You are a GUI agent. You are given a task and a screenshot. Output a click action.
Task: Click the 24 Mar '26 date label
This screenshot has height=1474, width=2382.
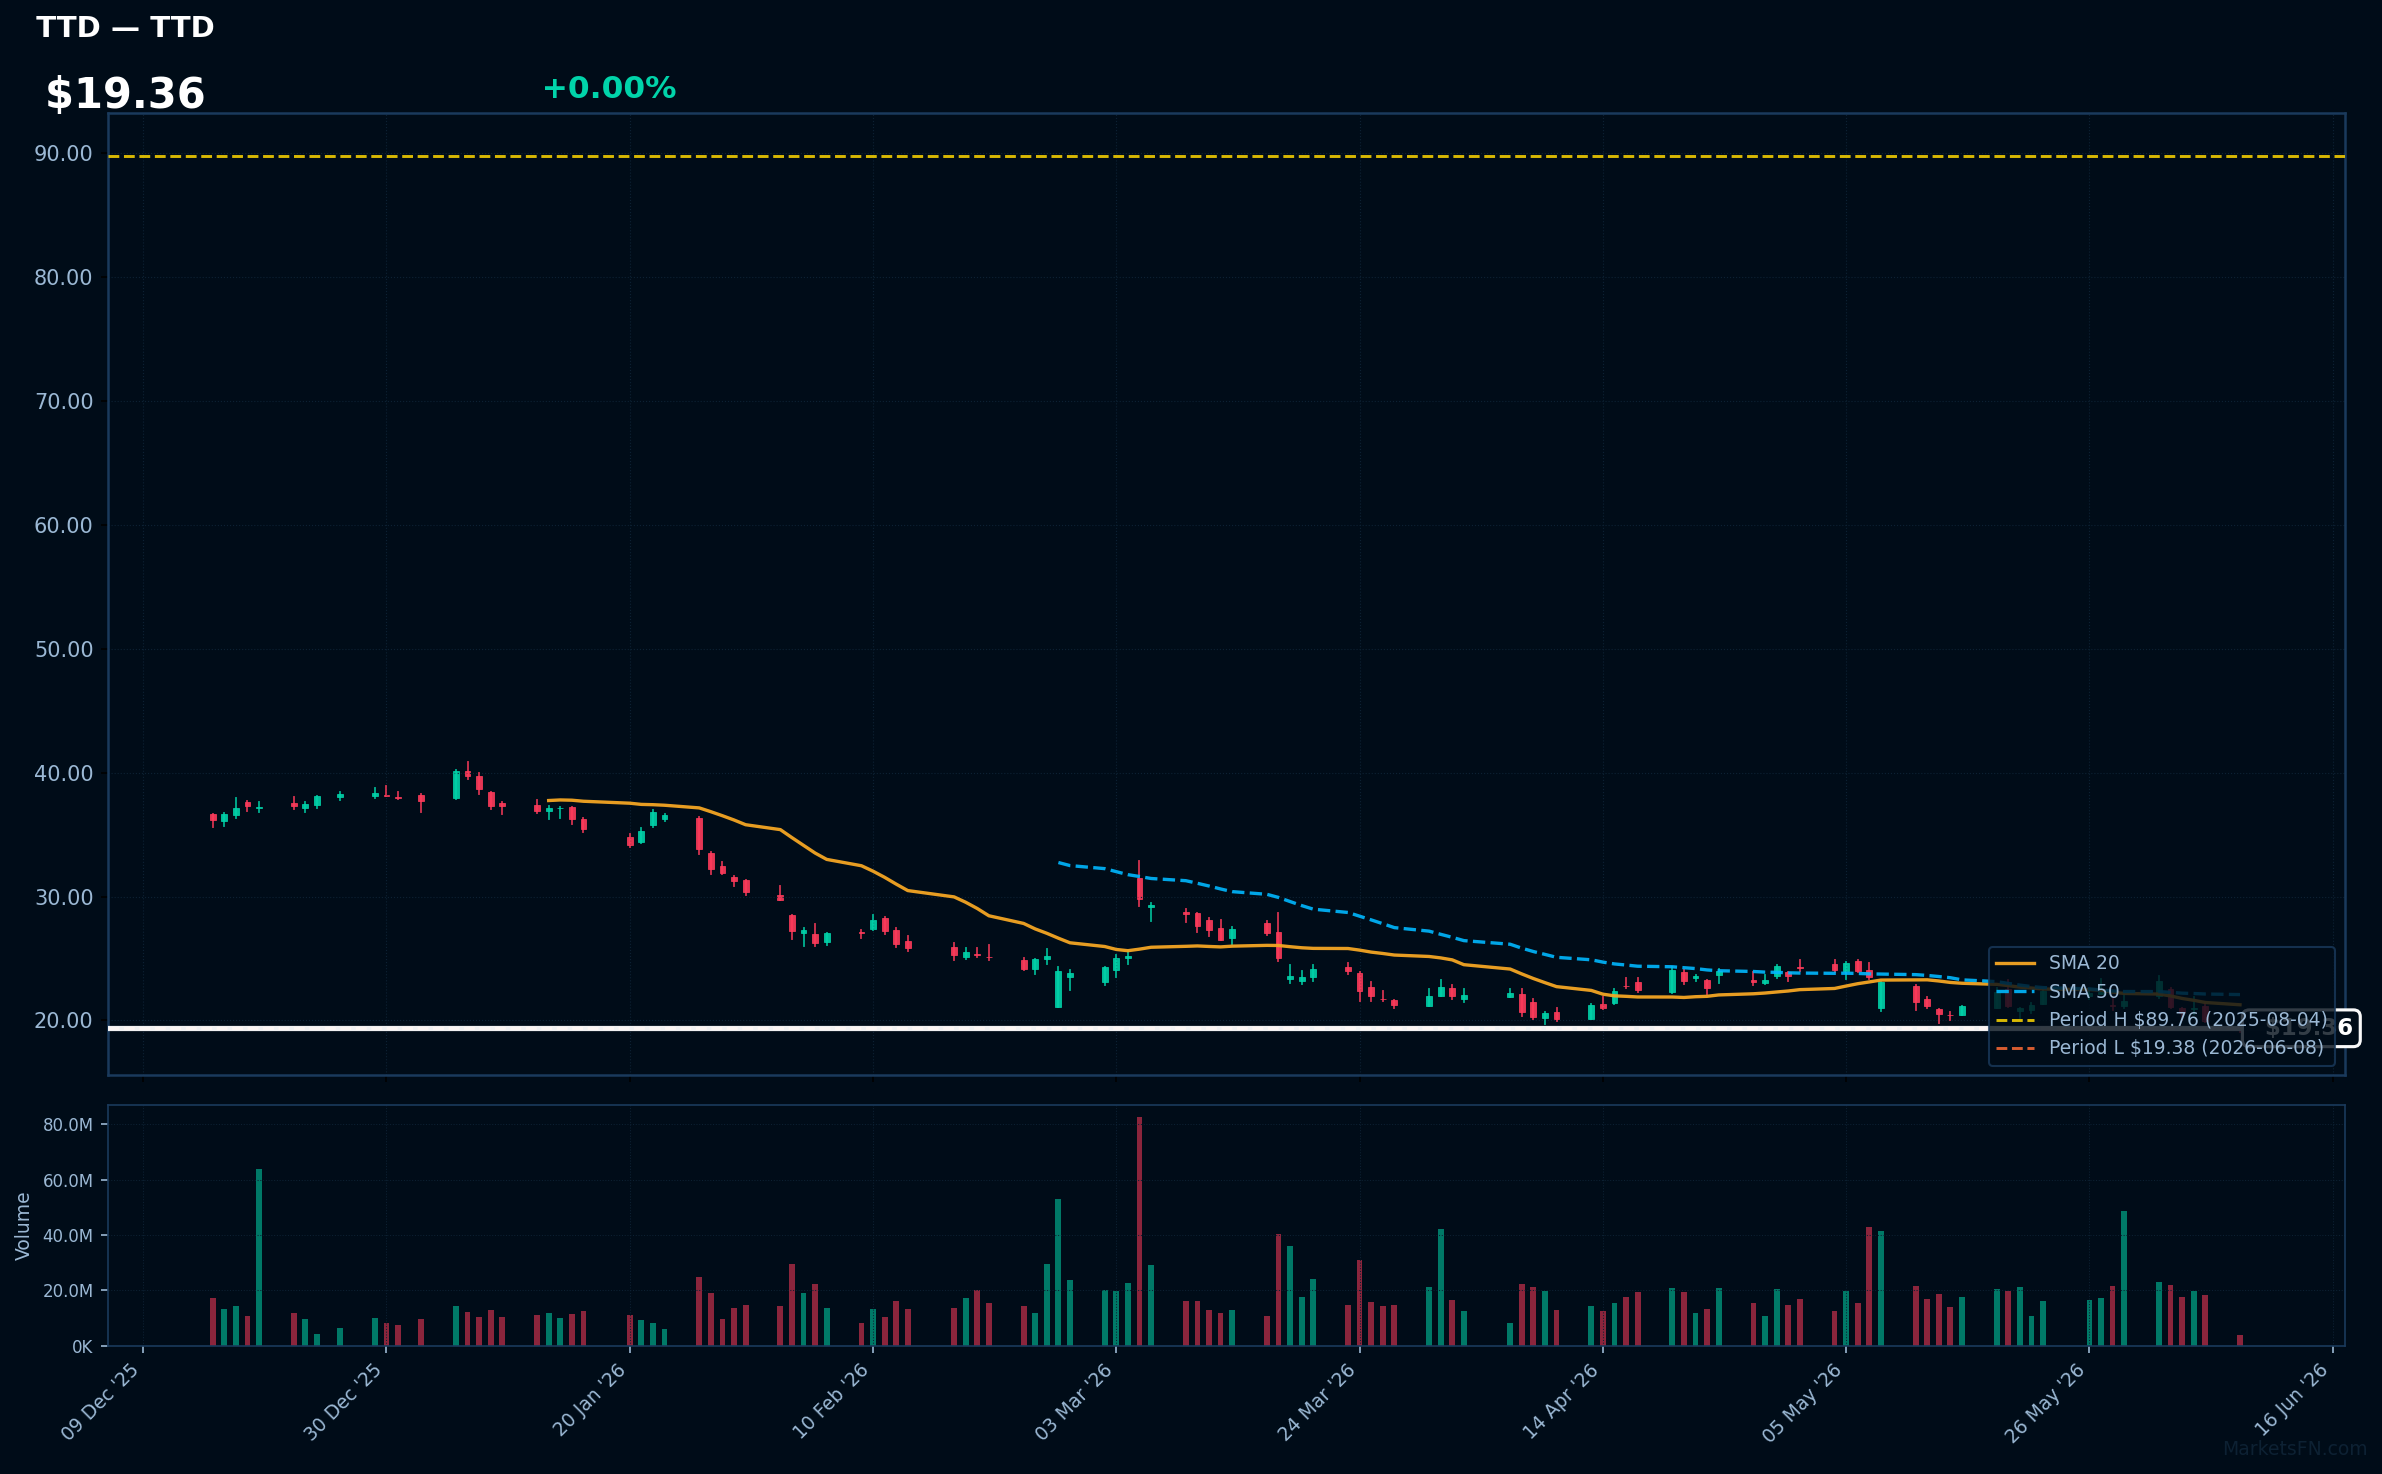1317,1402
